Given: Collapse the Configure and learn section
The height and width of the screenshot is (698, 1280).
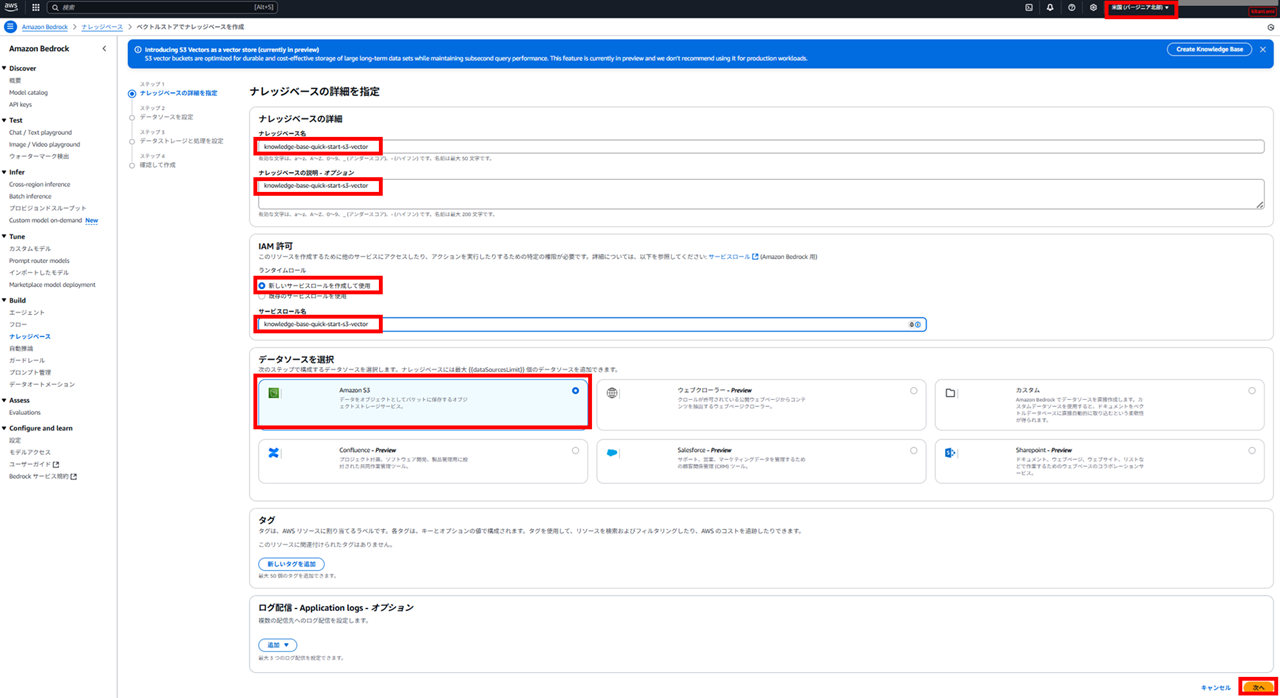Looking at the screenshot, I should pyautogui.click(x=4, y=428).
